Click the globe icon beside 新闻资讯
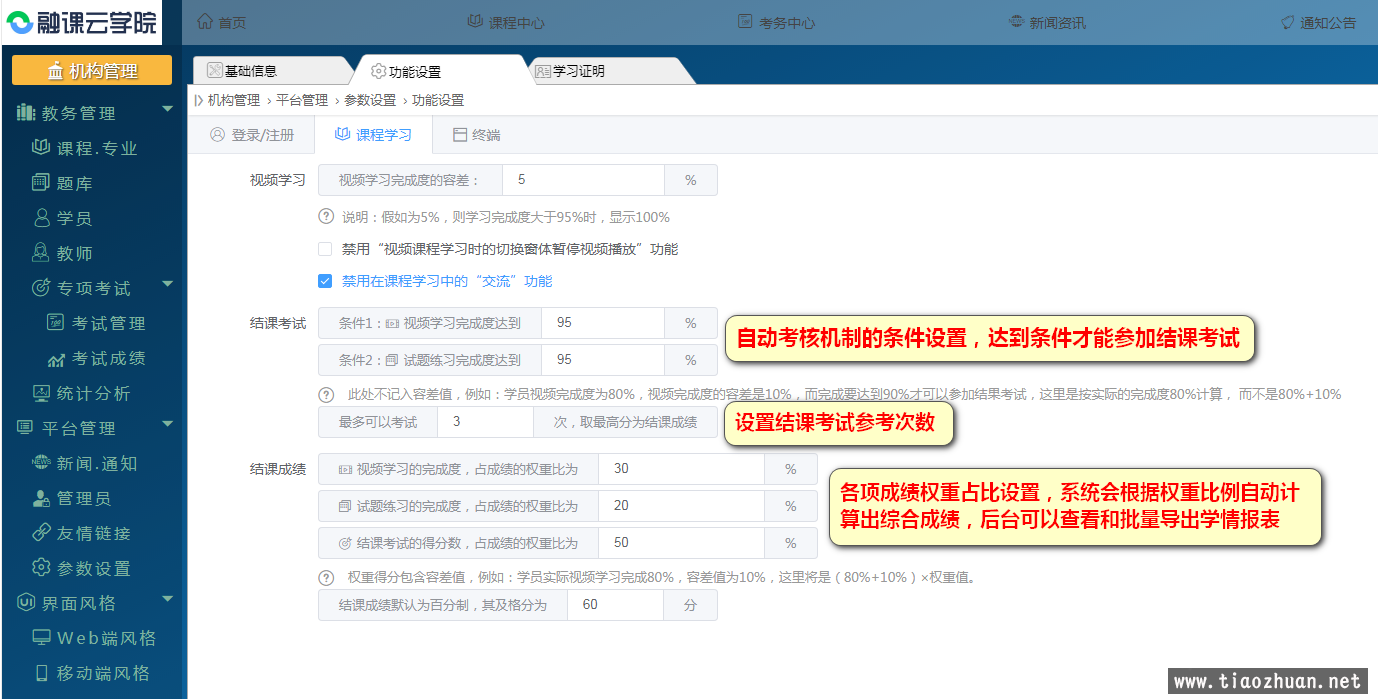The image size is (1378, 699). (x=1016, y=22)
